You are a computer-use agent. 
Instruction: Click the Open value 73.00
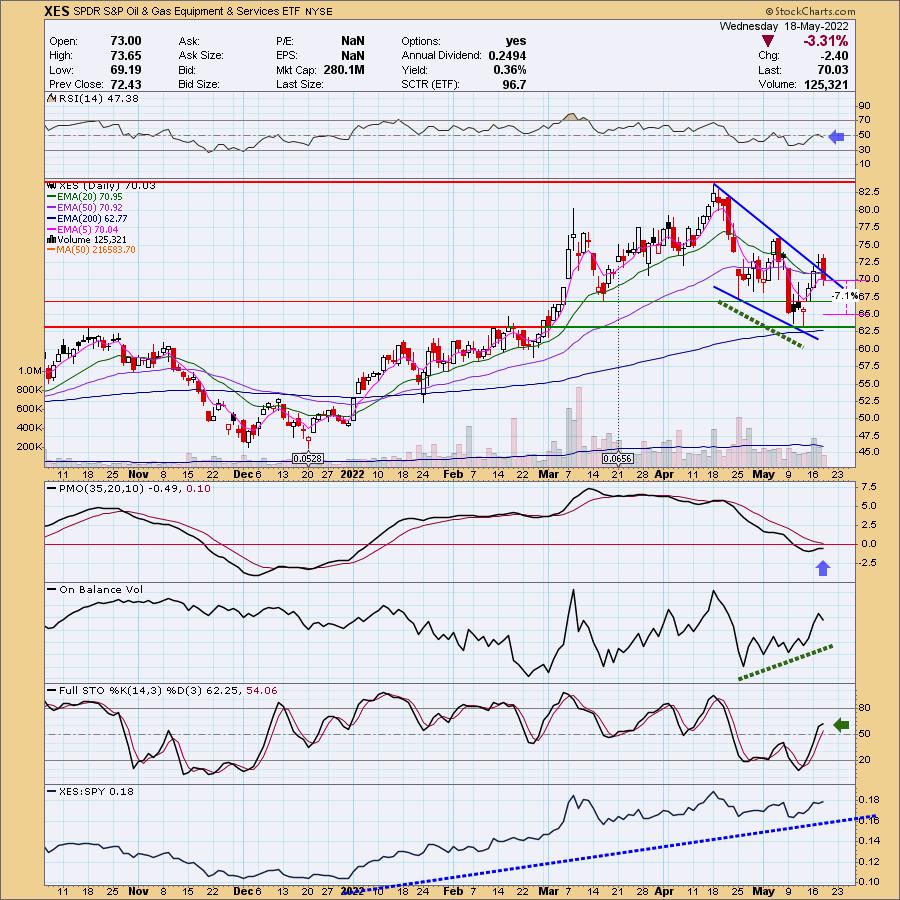[126, 41]
